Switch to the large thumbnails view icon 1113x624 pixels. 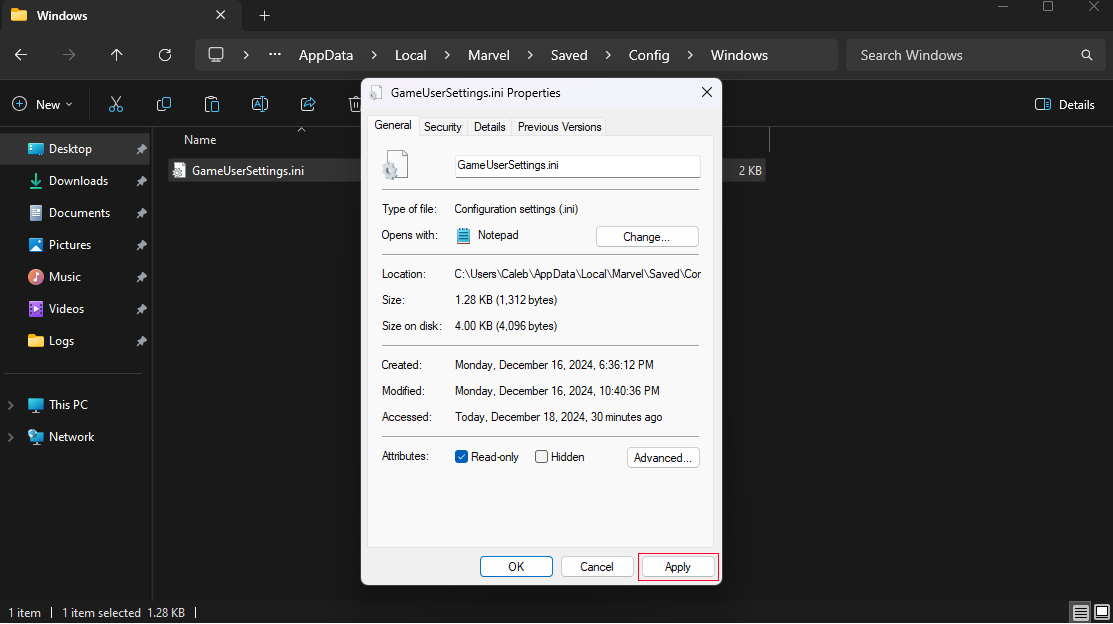(1102, 612)
